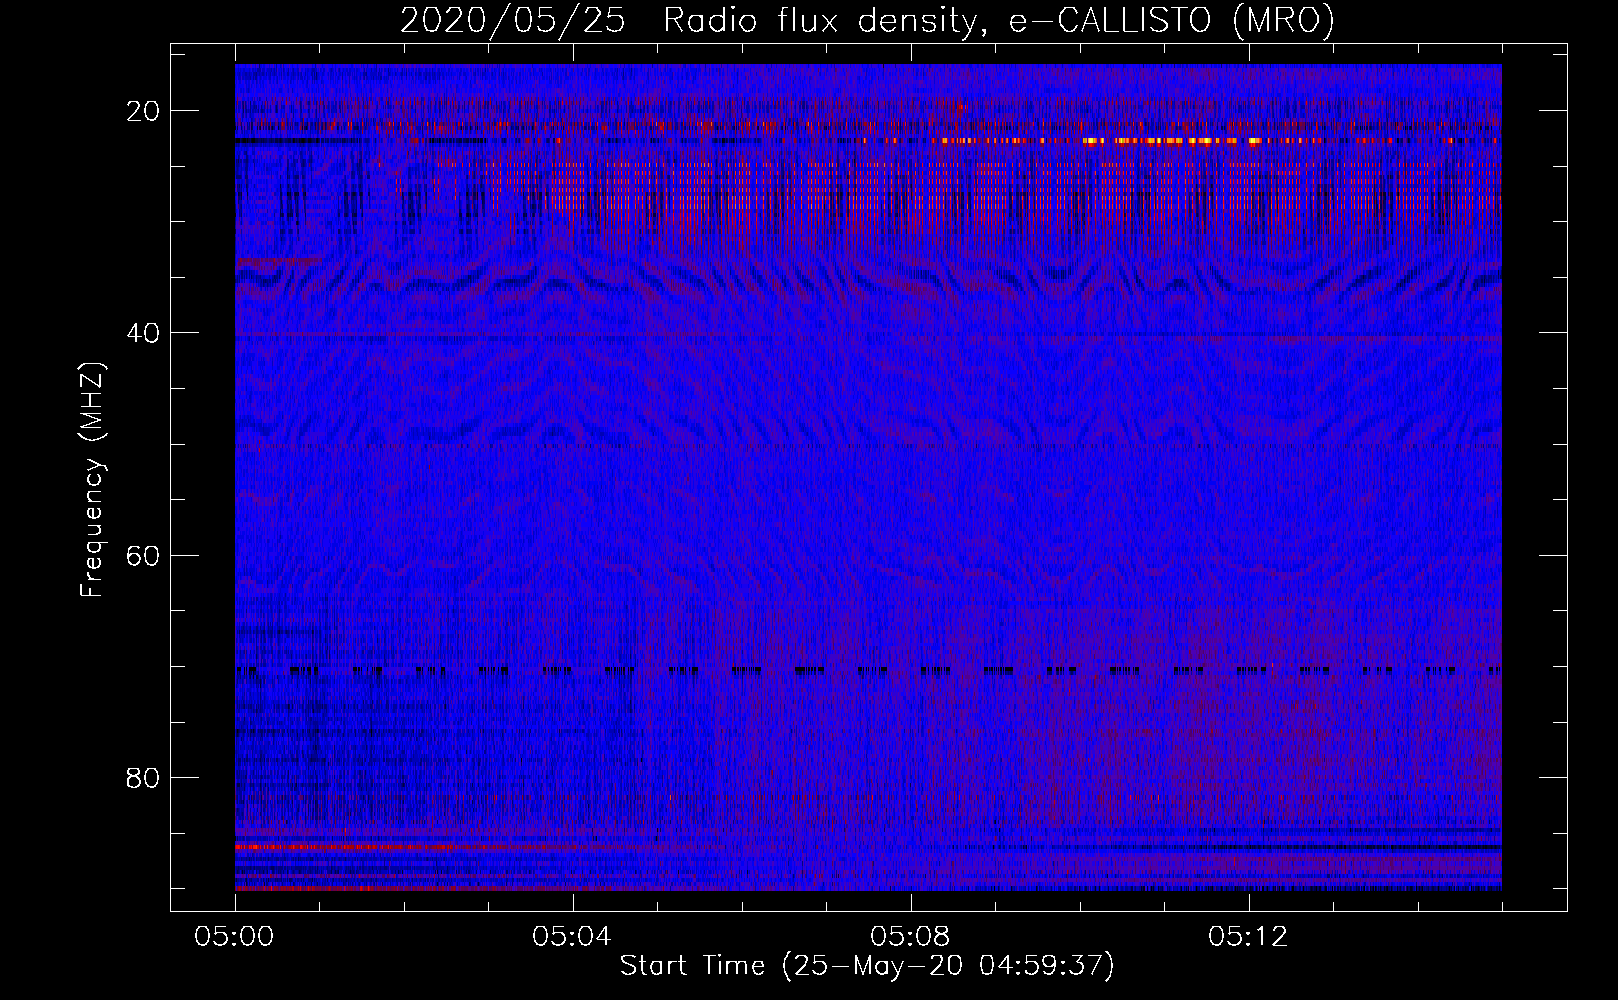
Task: Click the 20 frequency tick label
Action: pyautogui.click(x=143, y=111)
